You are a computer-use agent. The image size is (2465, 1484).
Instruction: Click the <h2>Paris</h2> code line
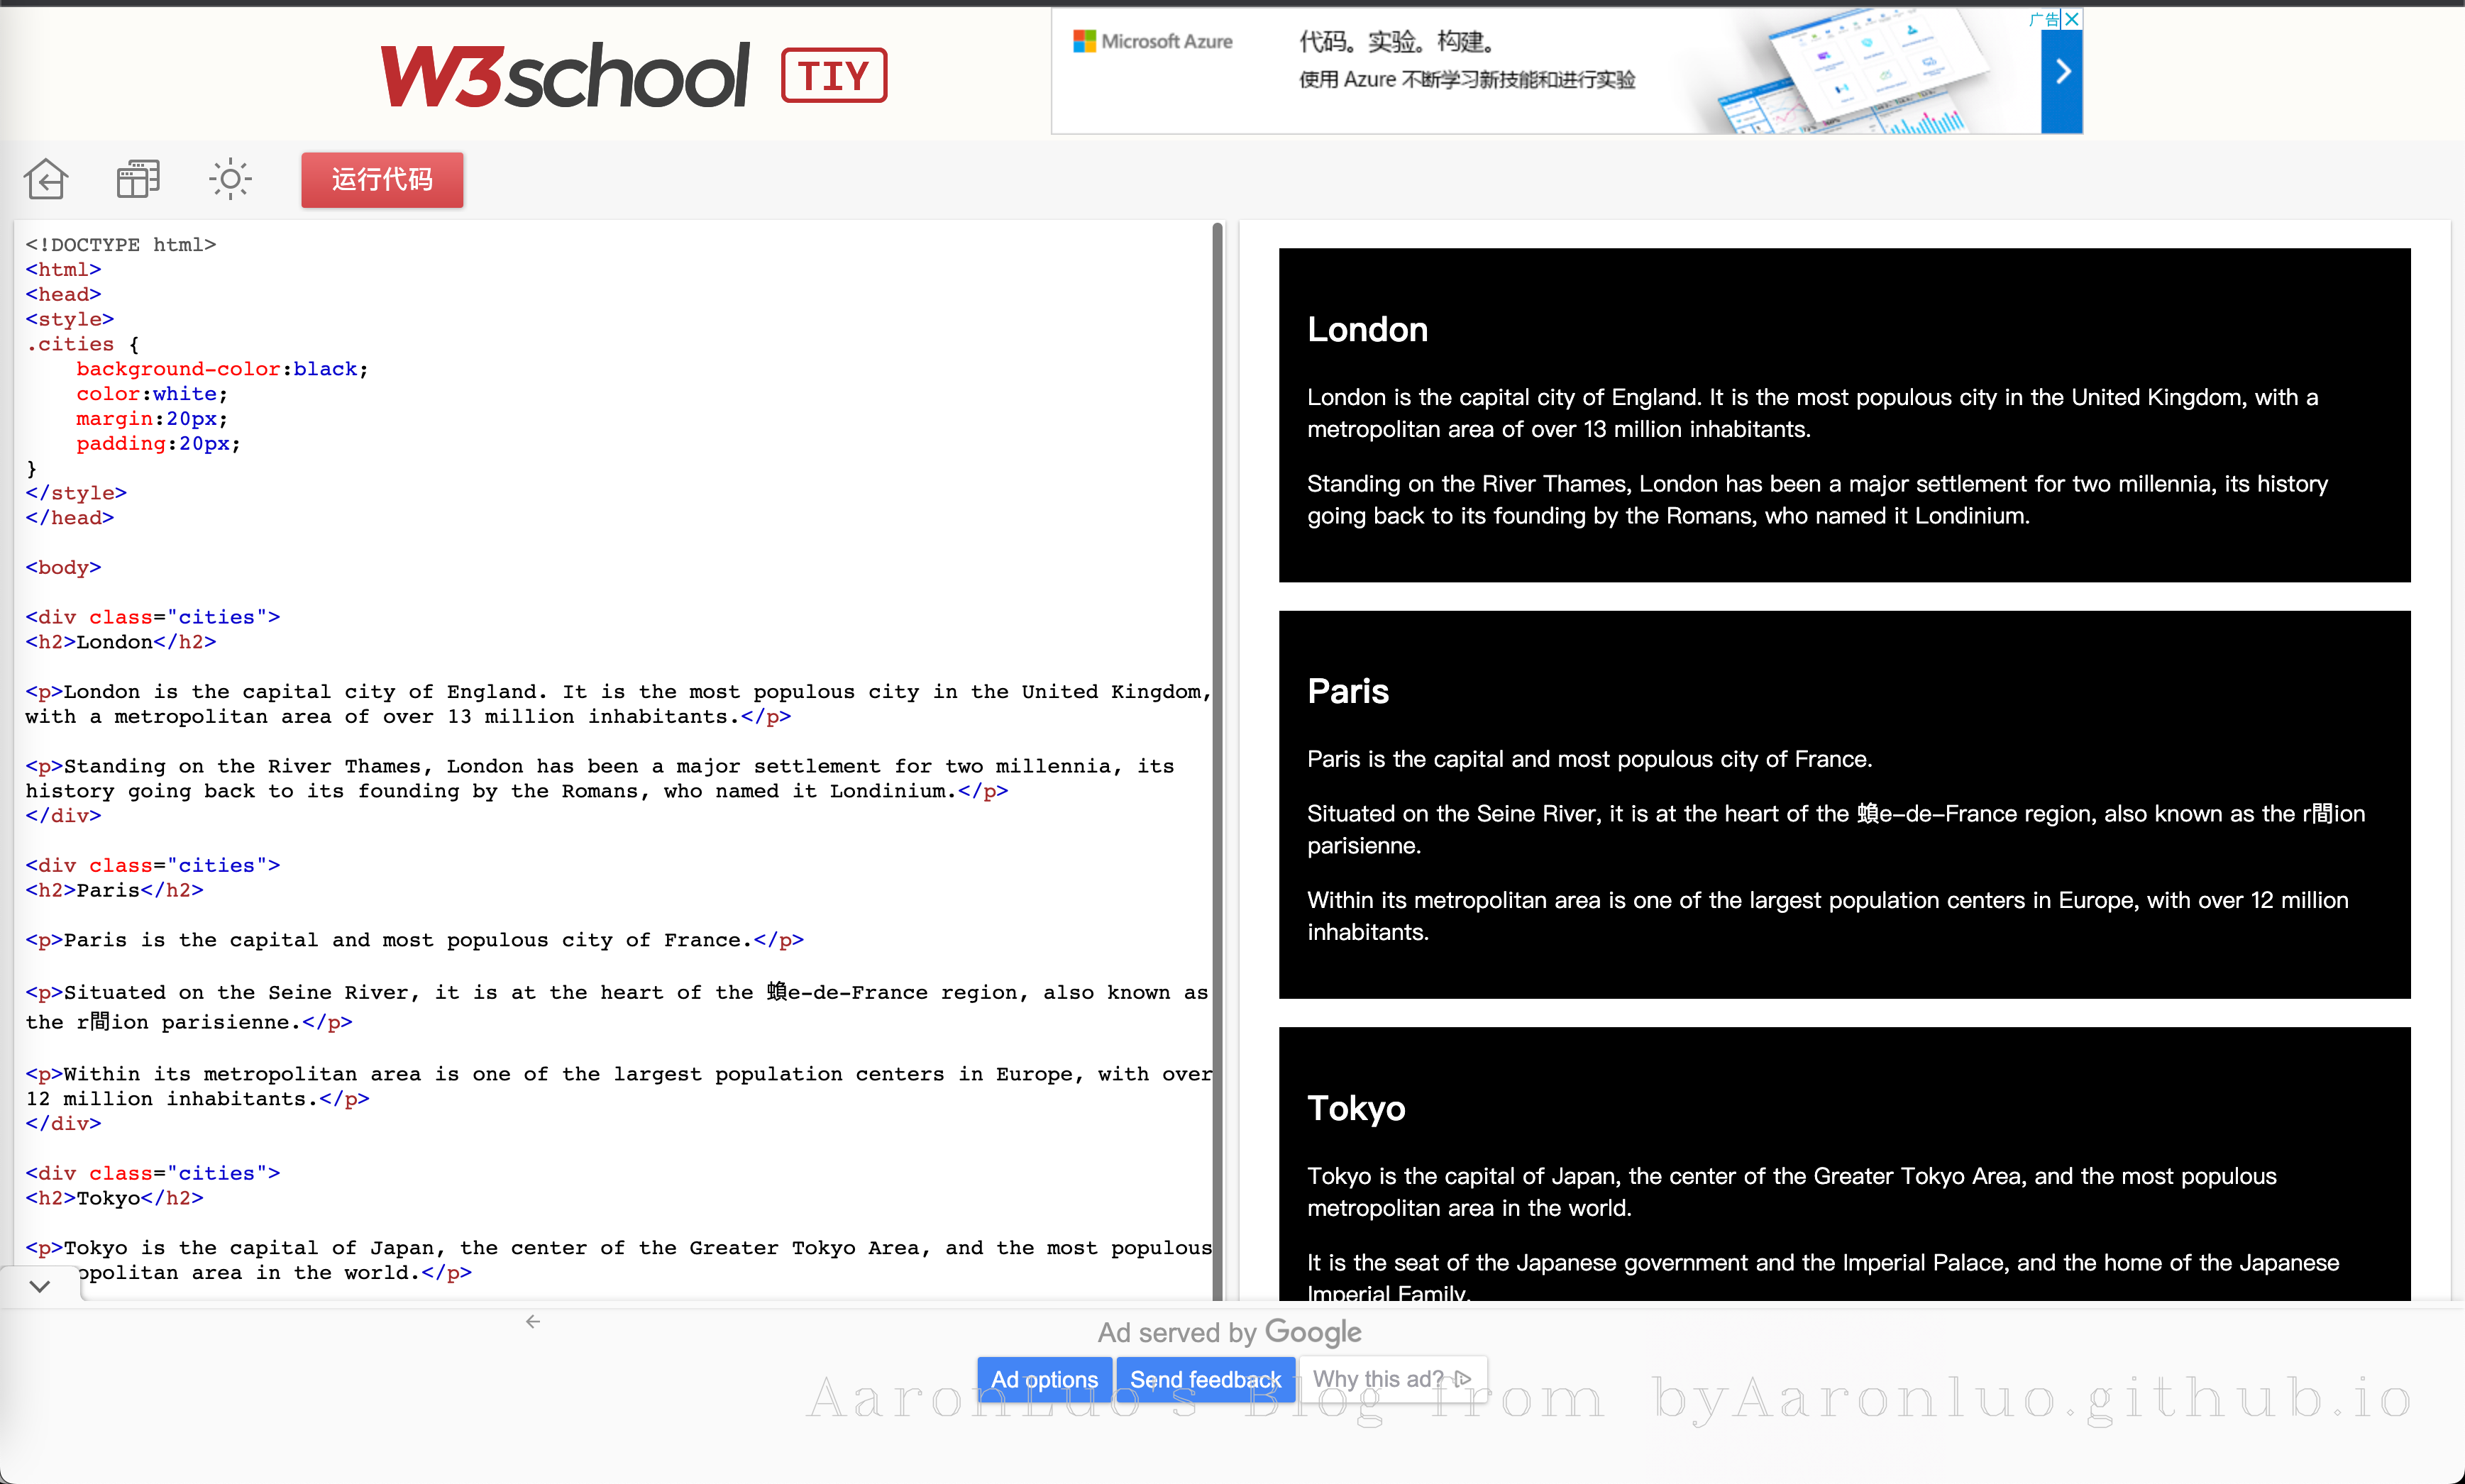pyautogui.click(x=115, y=890)
